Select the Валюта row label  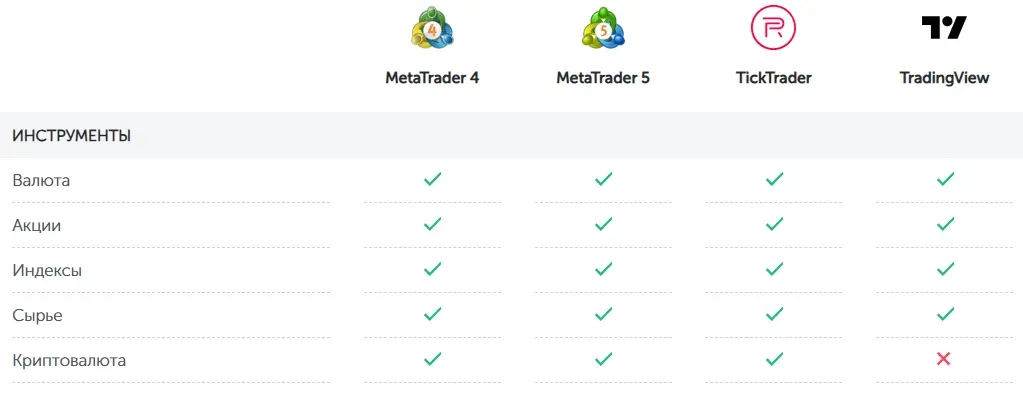[41, 181]
